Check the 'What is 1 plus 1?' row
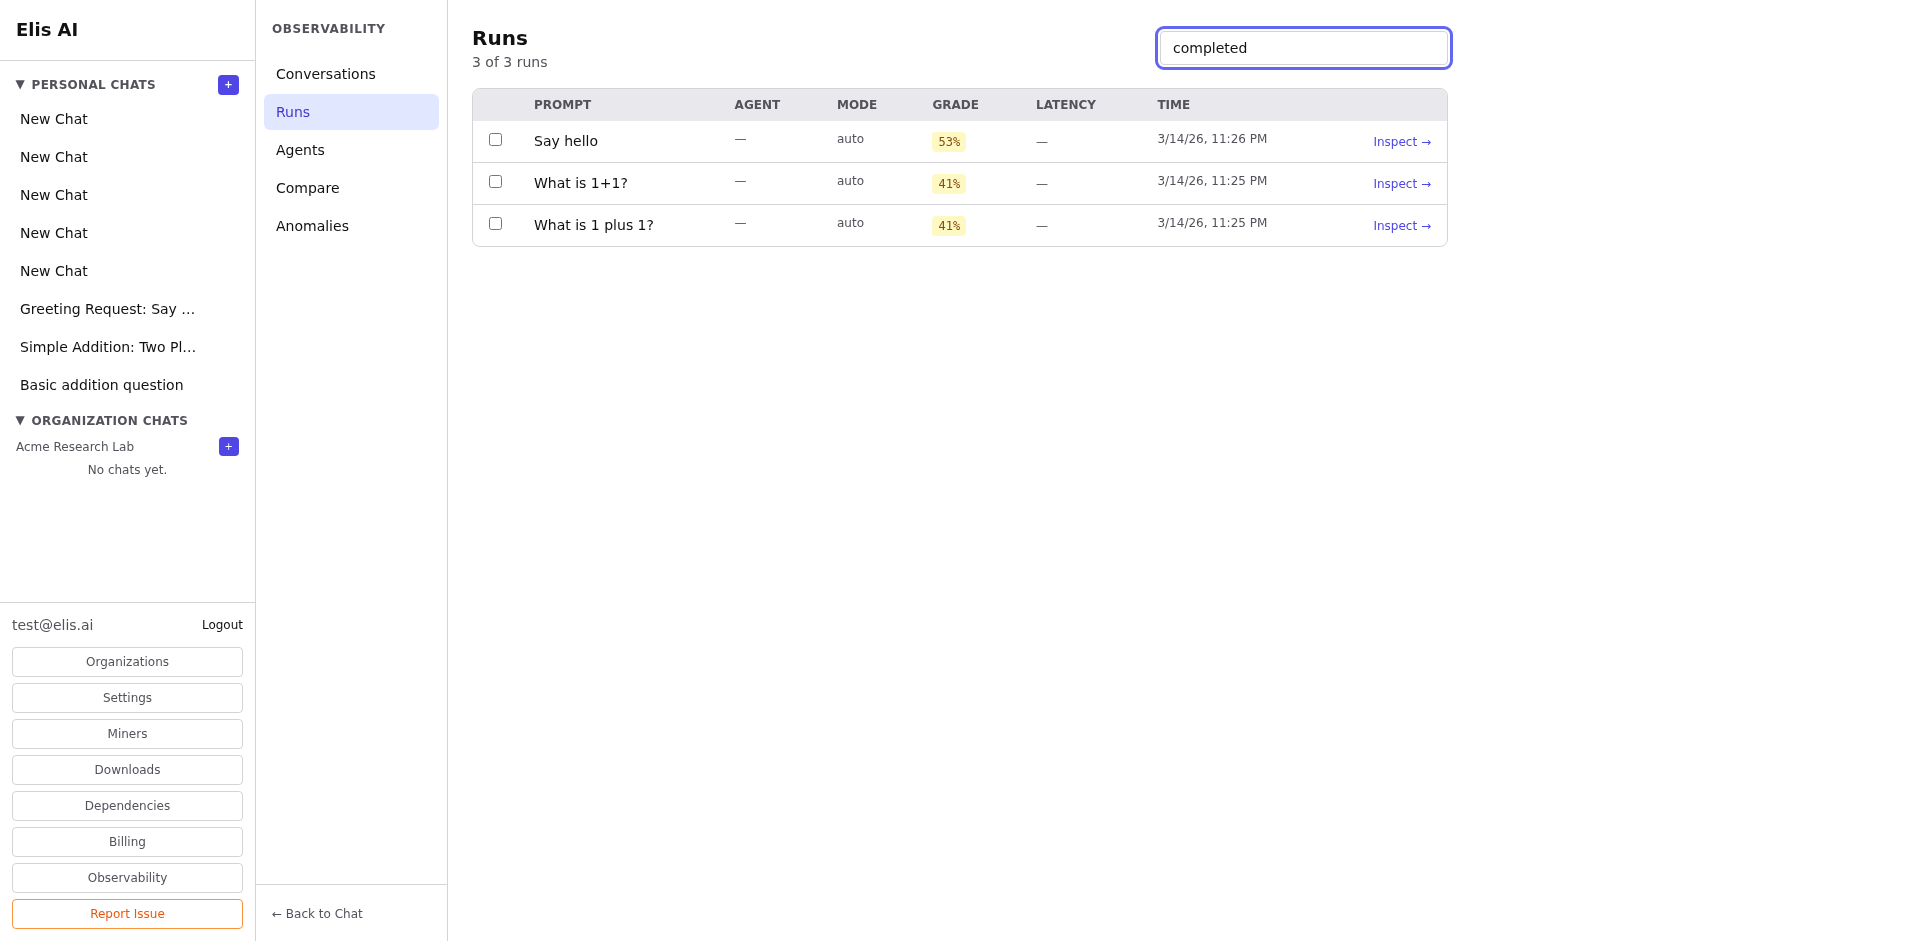This screenshot has height=941, width=1920. (x=495, y=224)
